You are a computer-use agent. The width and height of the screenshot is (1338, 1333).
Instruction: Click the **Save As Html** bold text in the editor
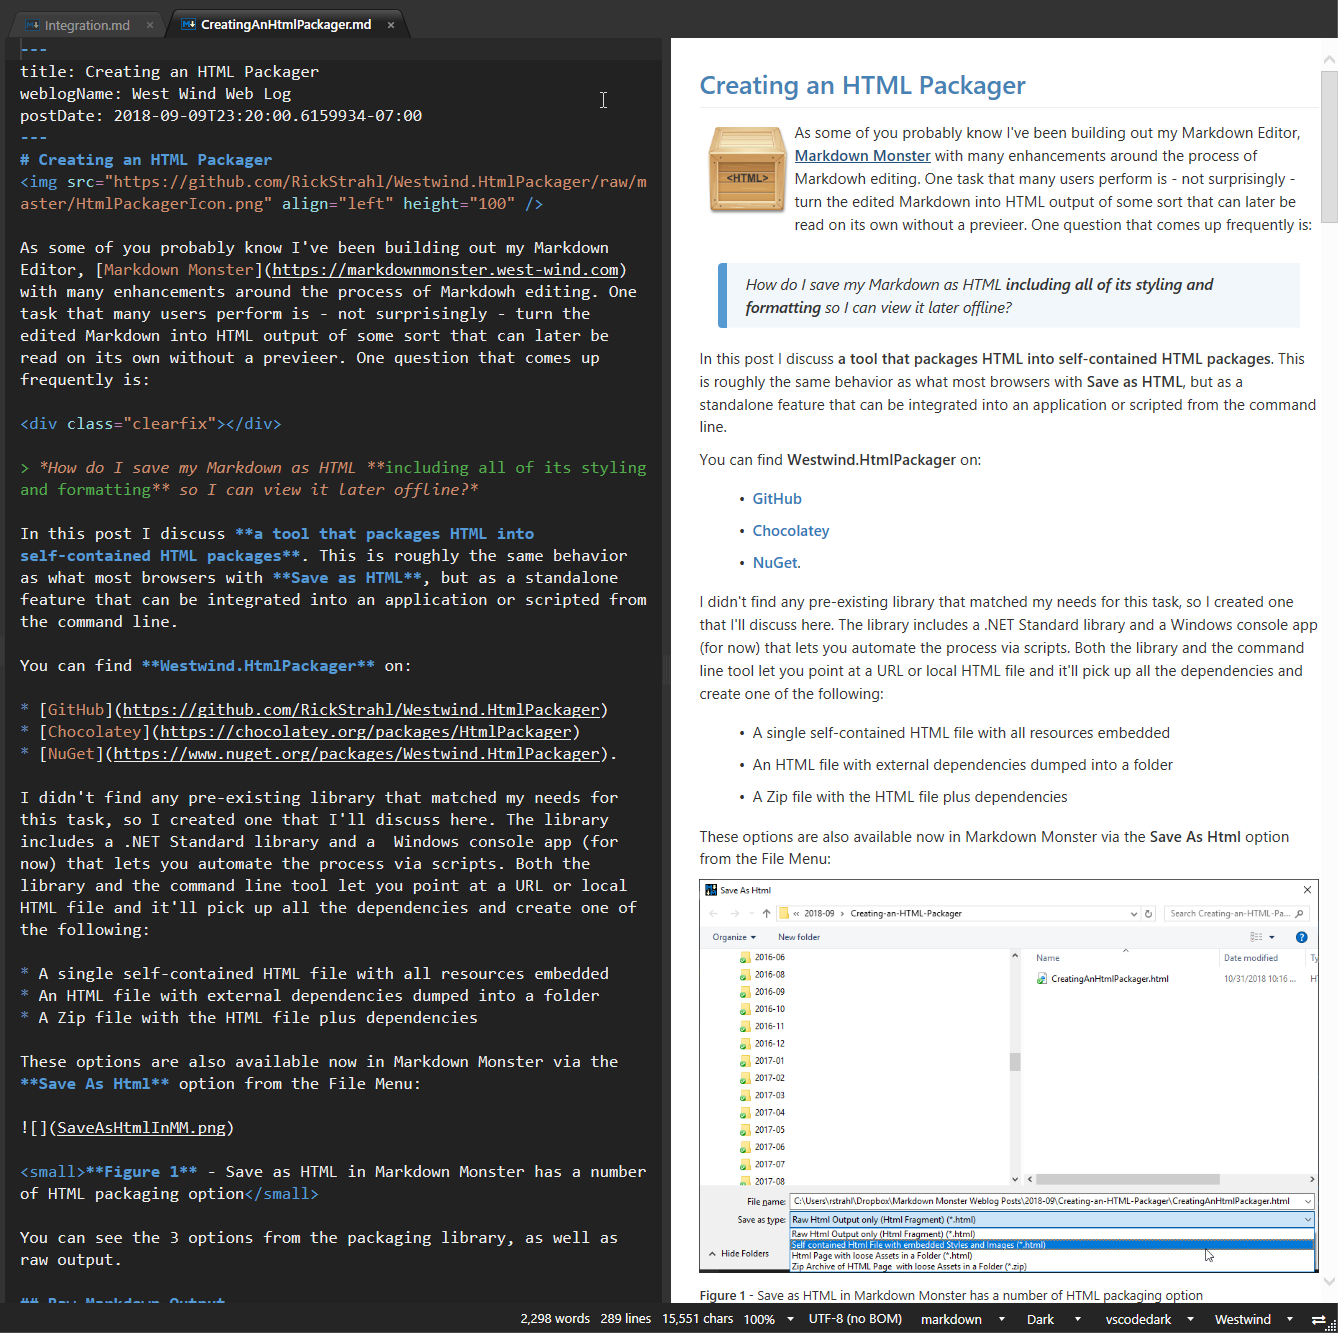pos(95,1084)
